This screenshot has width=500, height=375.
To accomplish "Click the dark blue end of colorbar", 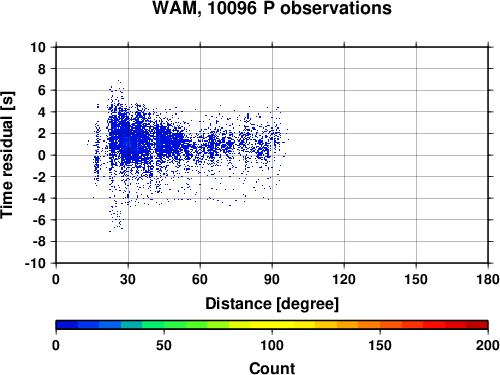I will (67, 325).
